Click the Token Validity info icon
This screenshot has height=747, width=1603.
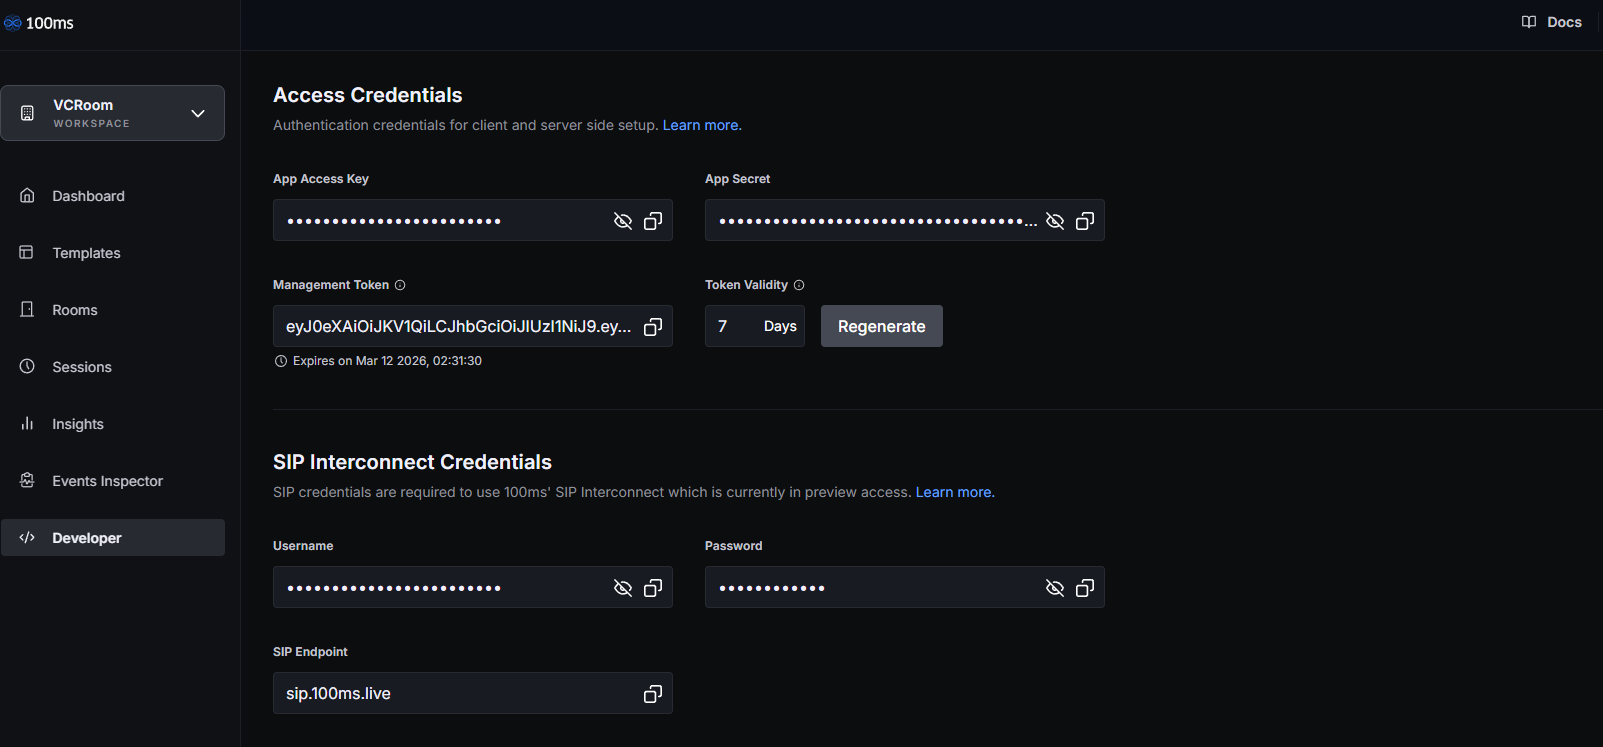pos(799,285)
